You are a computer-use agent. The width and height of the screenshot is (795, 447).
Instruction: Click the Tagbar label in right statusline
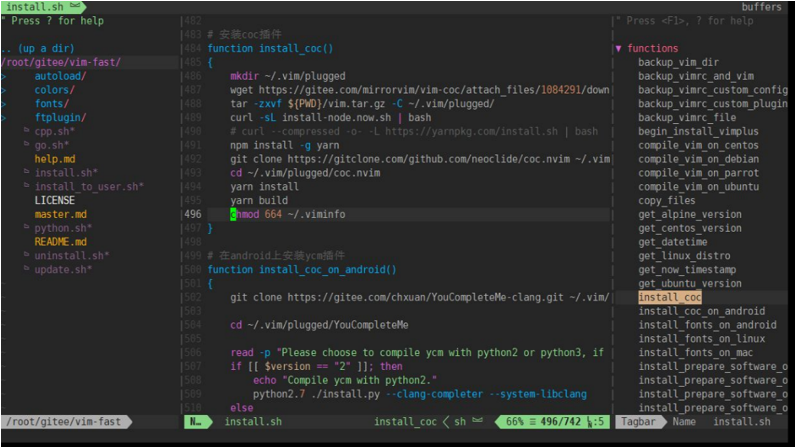coord(638,422)
